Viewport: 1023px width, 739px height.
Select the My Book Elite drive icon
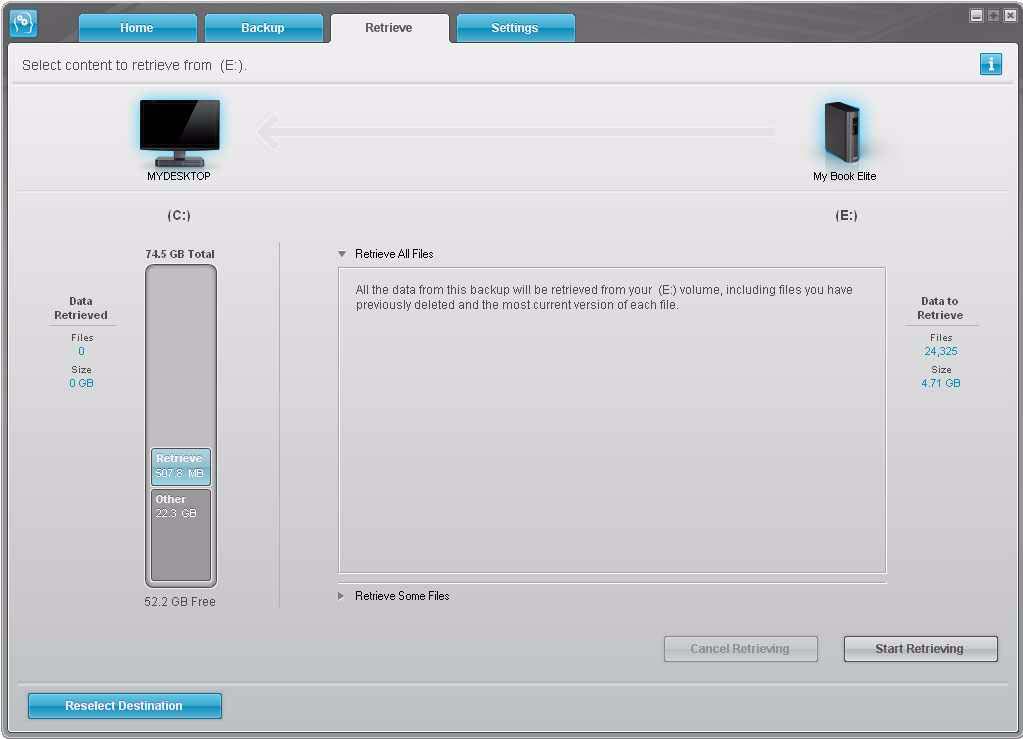(x=842, y=132)
